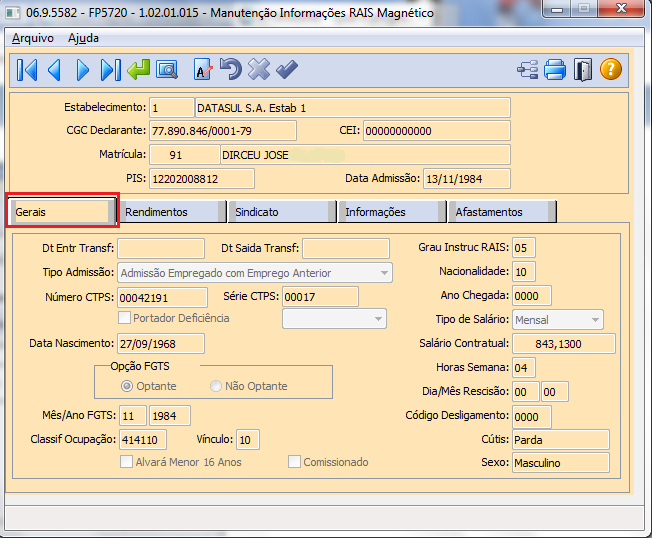Click the Data Admissão field

tap(467, 179)
